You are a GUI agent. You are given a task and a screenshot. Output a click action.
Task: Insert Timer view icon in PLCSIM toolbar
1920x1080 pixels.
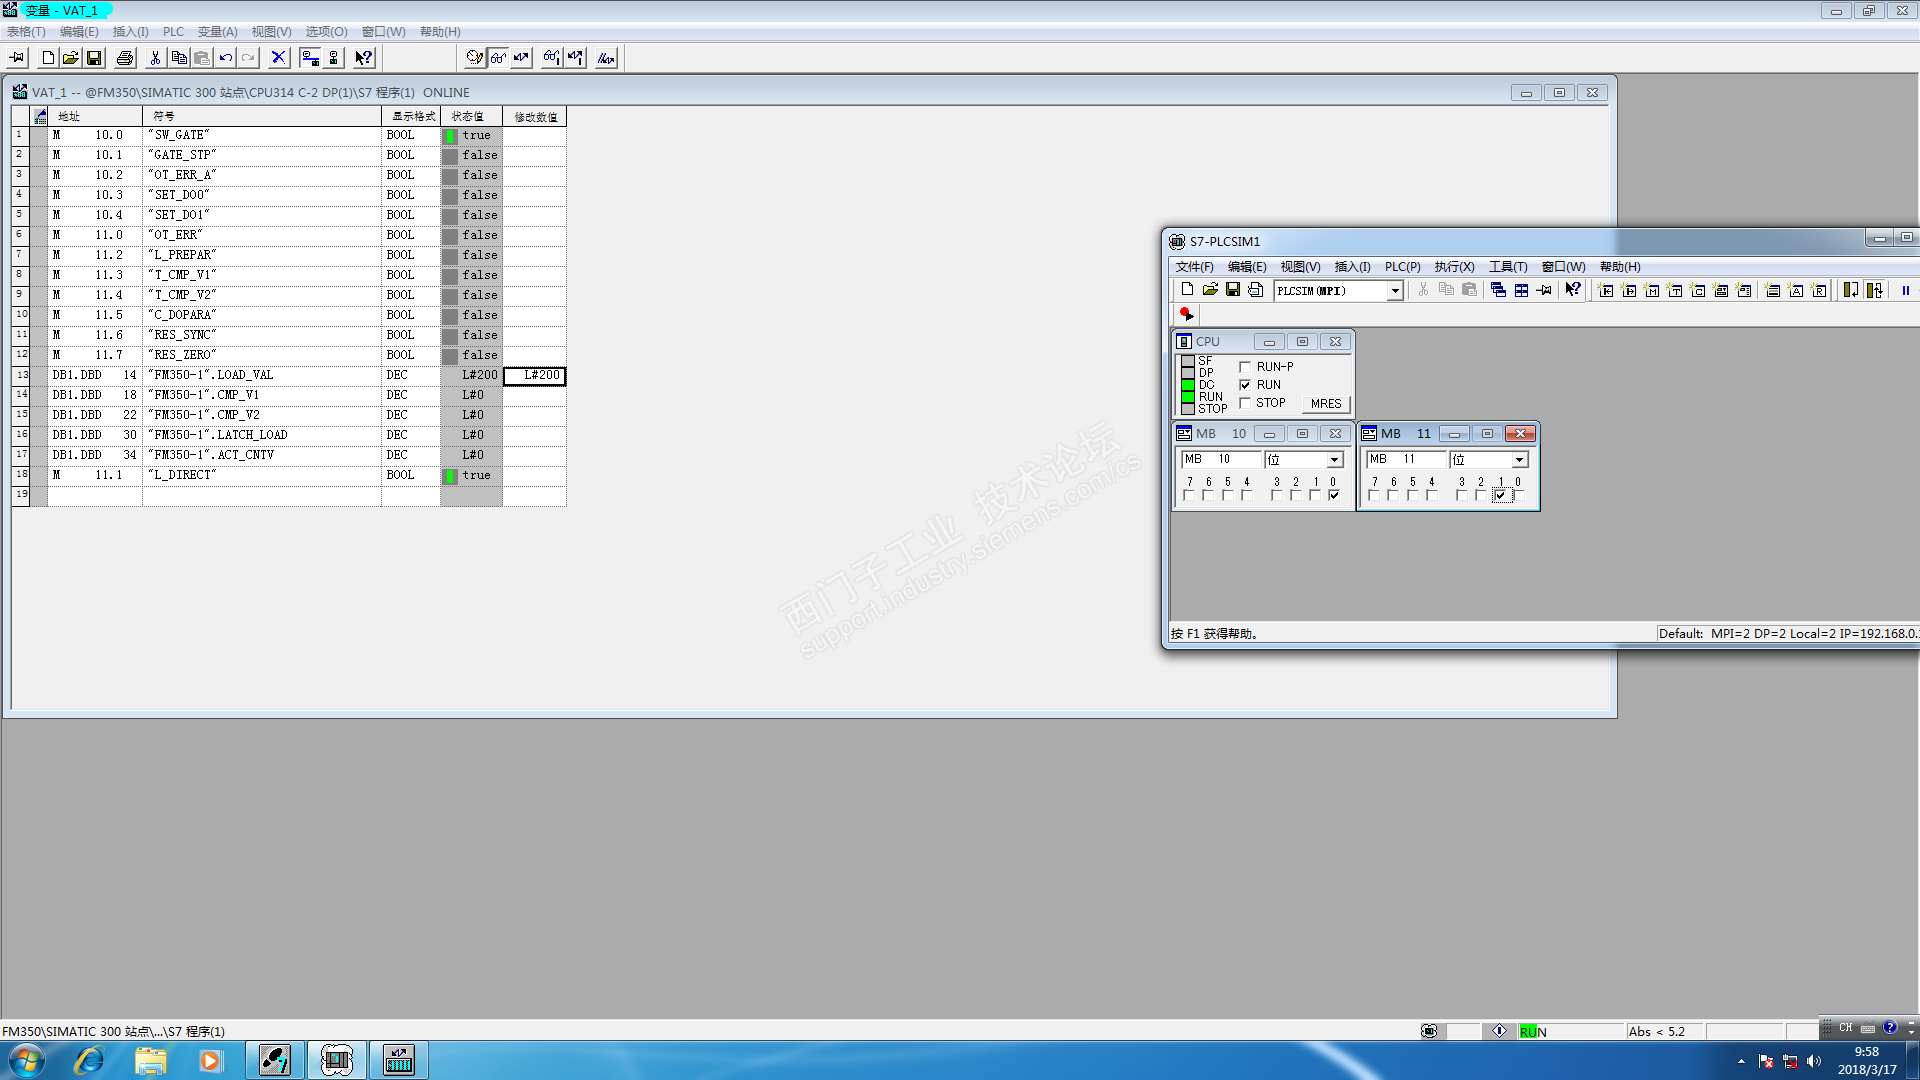(x=1675, y=290)
